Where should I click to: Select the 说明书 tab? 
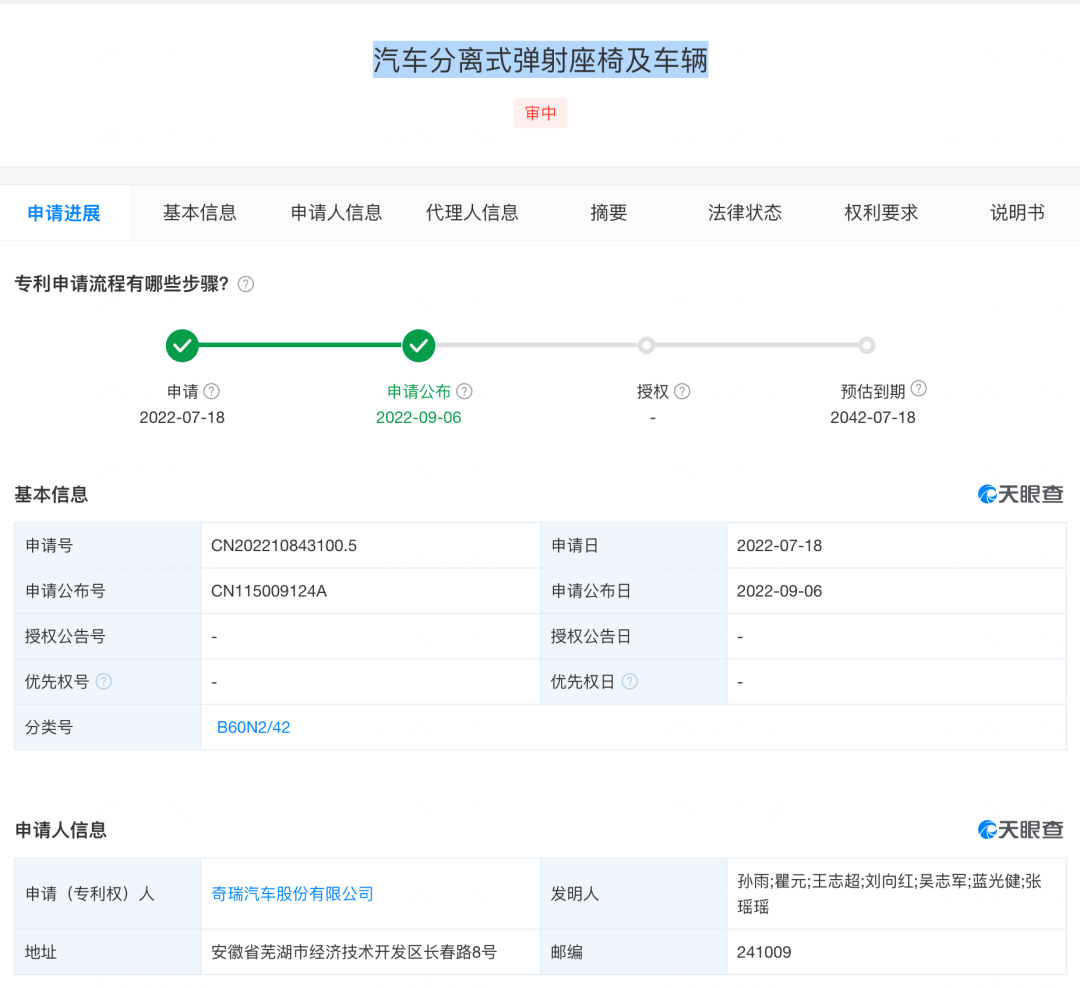pos(1017,213)
